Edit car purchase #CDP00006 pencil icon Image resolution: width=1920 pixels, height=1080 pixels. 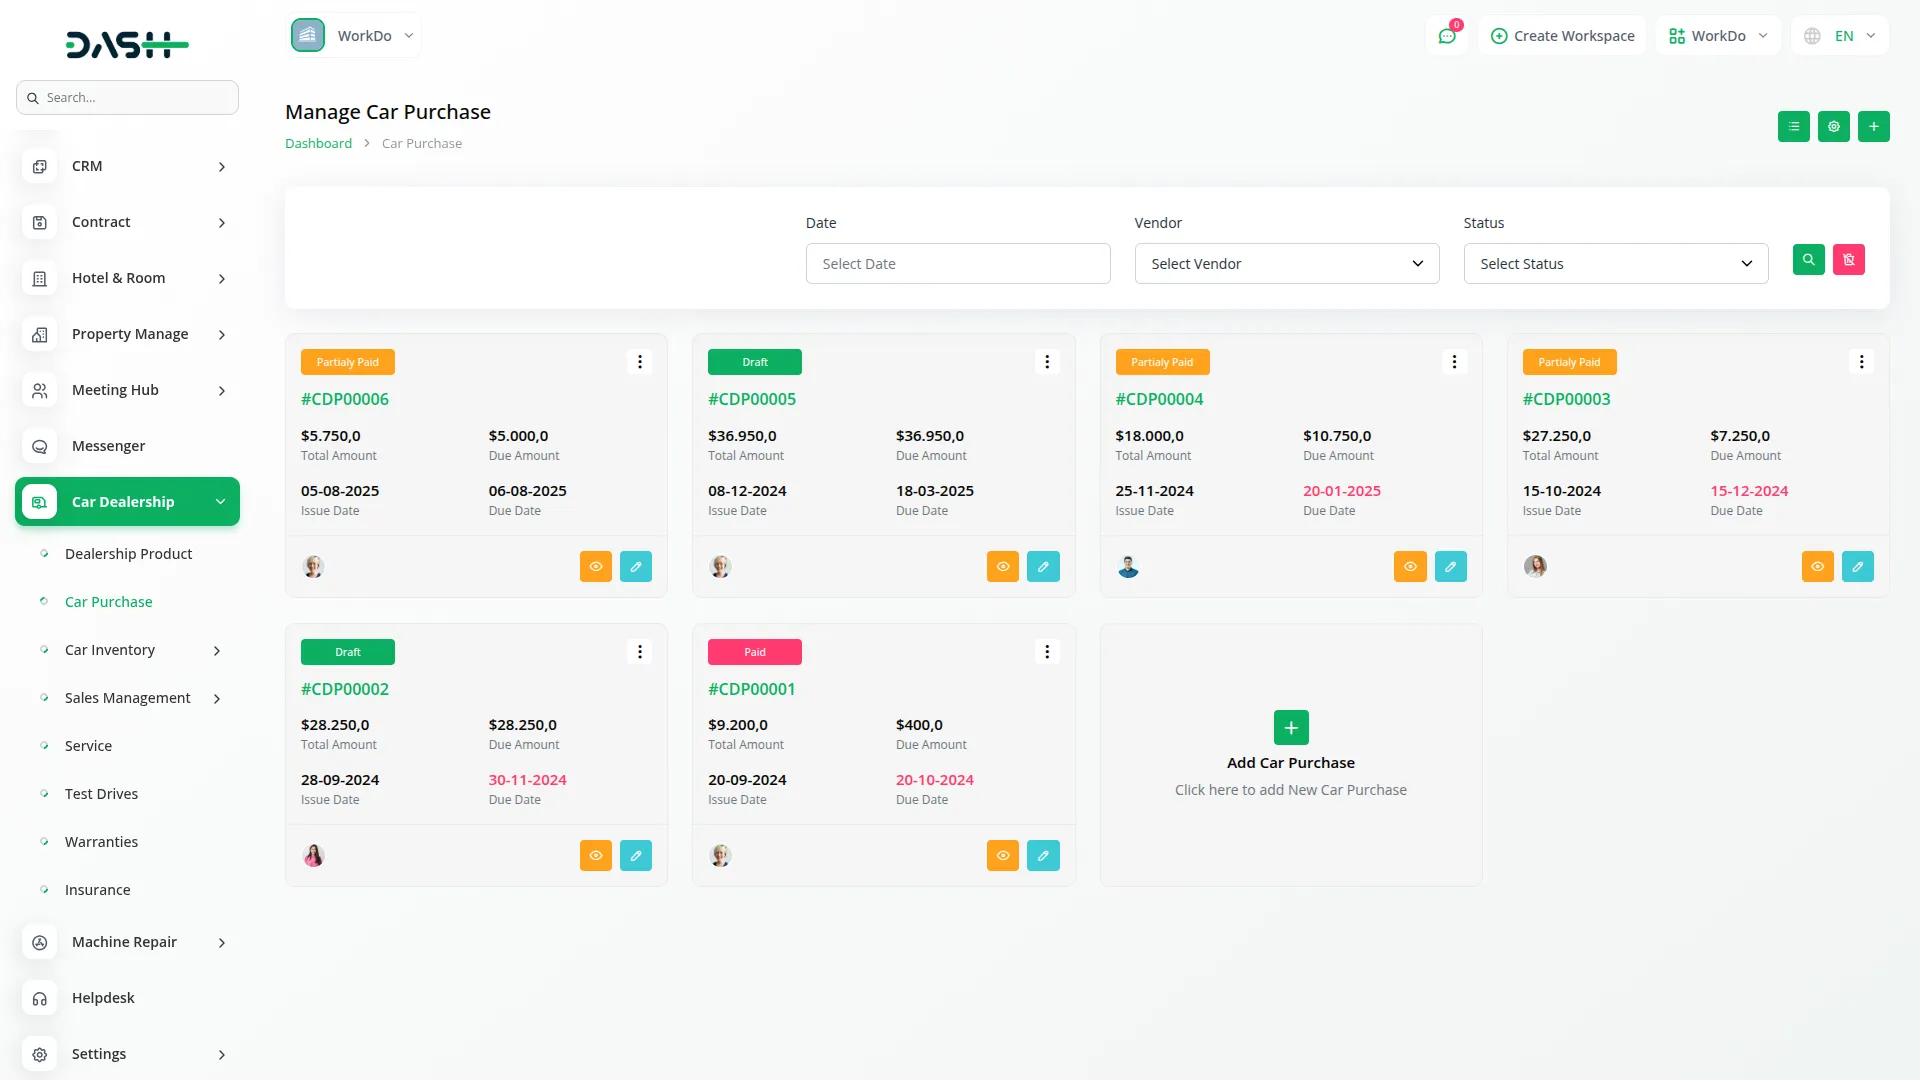(x=635, y=567)
